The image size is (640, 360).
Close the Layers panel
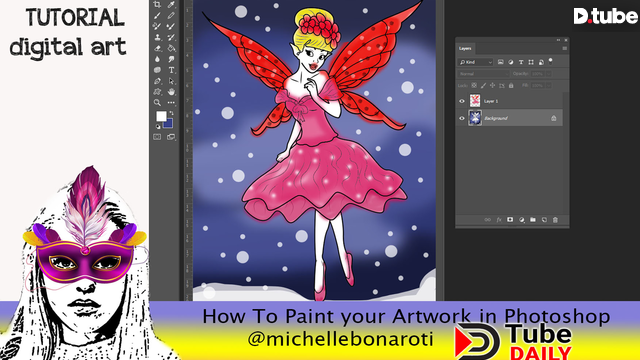click(x=566, y=40)
